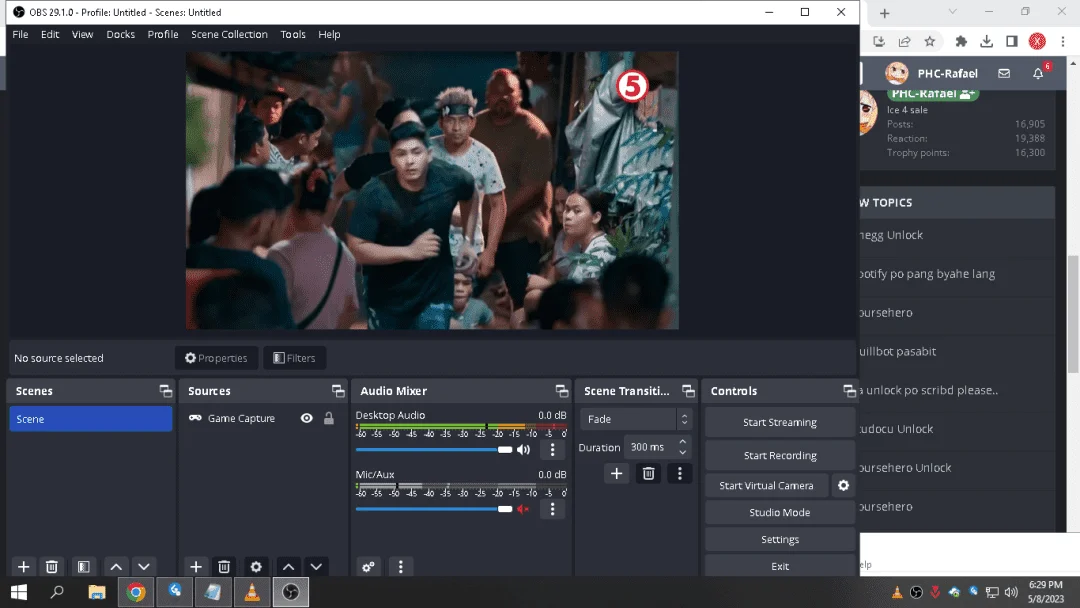
Task: Undock the Scene Transitions panel
Action: 688,391
